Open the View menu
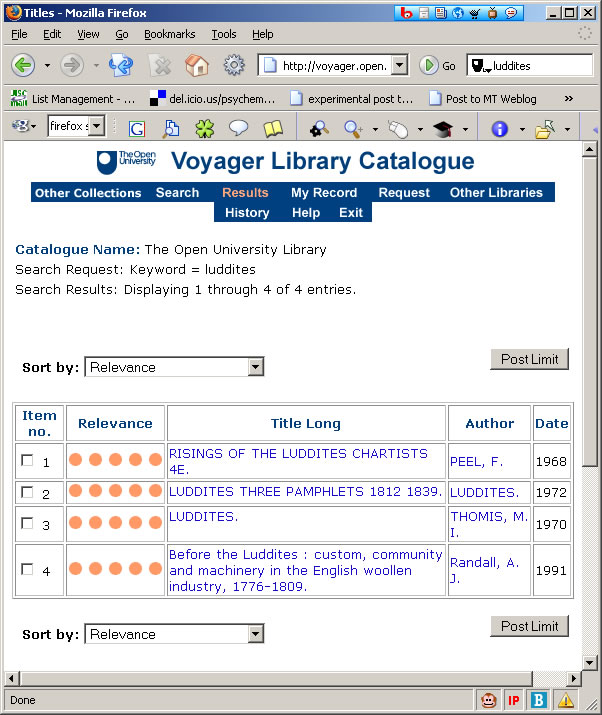 (88, 34)
